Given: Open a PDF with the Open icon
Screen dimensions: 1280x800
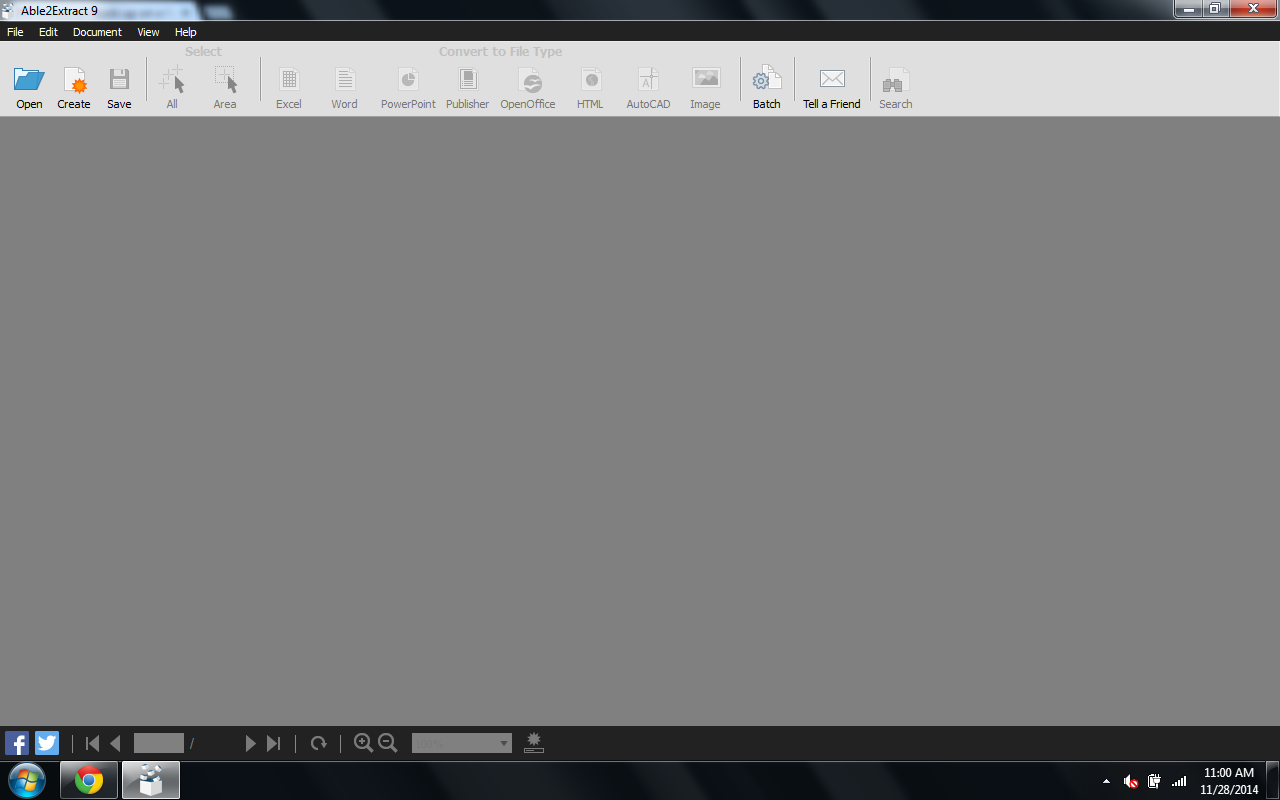Looking at the screenshot, I should pyautogui.click(x=29, y=80).
